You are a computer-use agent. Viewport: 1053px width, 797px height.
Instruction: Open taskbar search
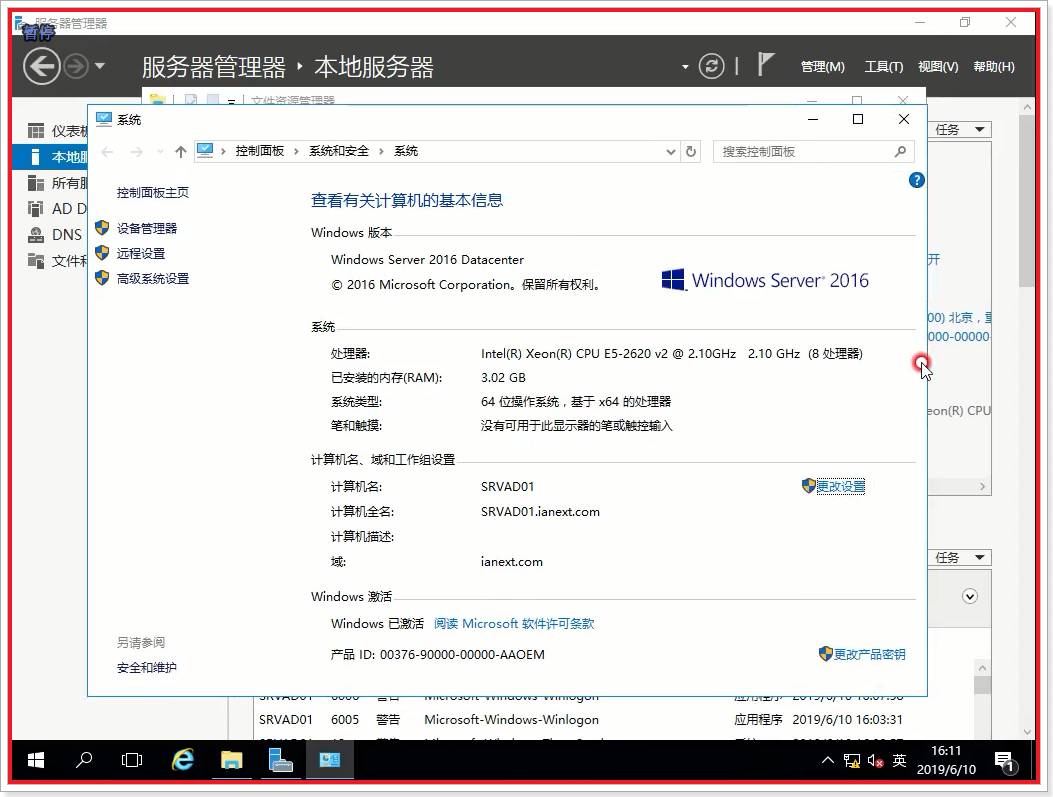point(84,760)
